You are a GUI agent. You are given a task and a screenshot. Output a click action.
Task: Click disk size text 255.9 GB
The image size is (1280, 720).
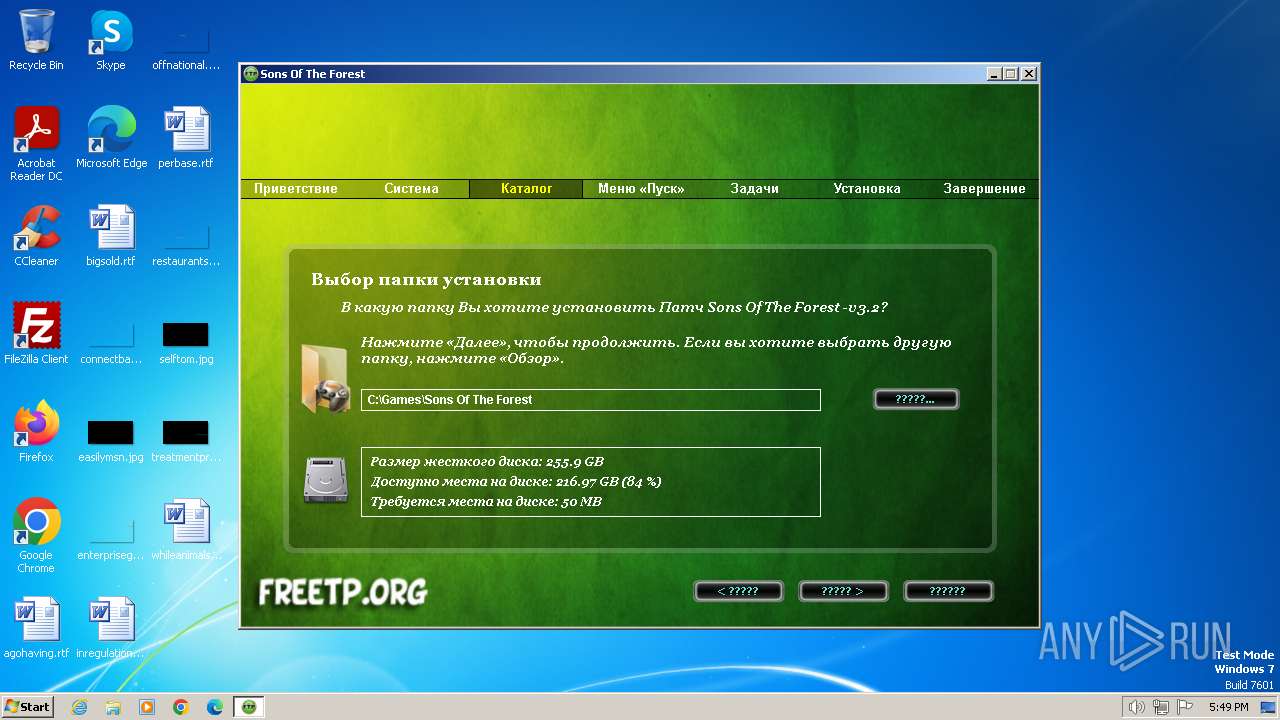[487, 462]
